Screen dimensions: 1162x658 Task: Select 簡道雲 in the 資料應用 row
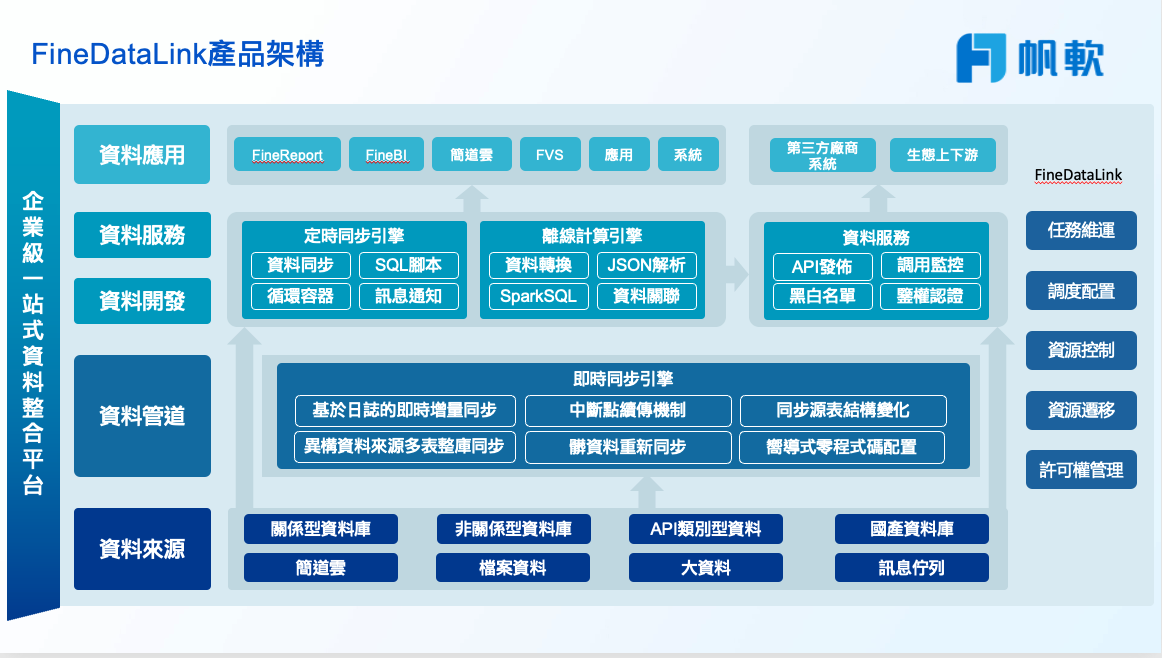point(471,154)
